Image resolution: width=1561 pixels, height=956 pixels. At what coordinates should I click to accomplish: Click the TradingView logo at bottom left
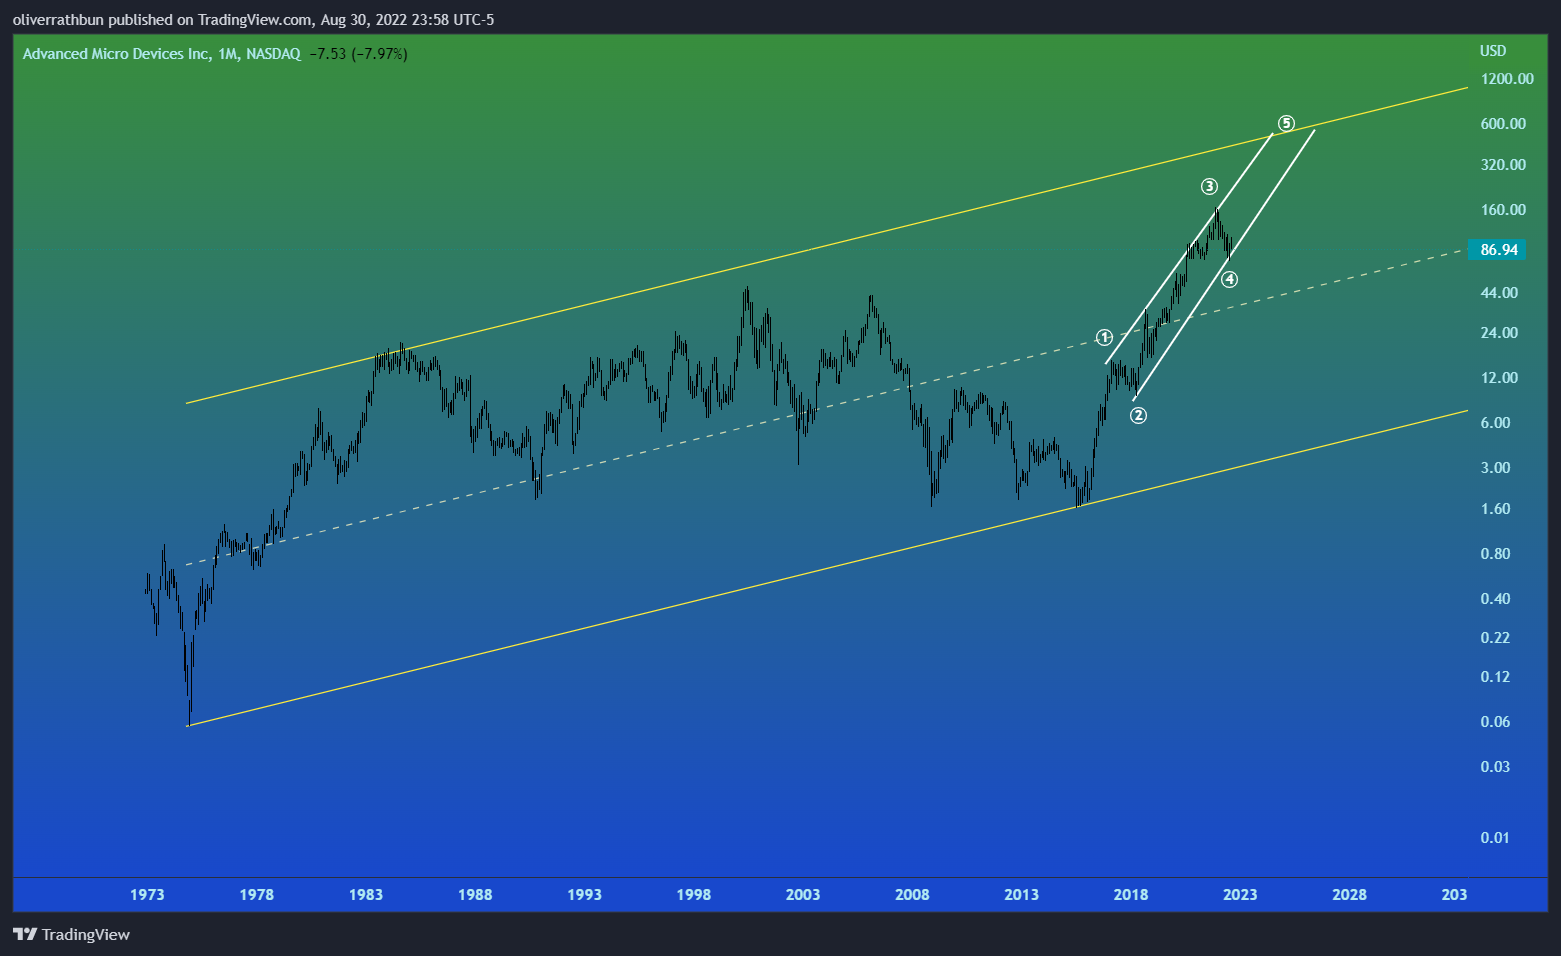[71, 934]
